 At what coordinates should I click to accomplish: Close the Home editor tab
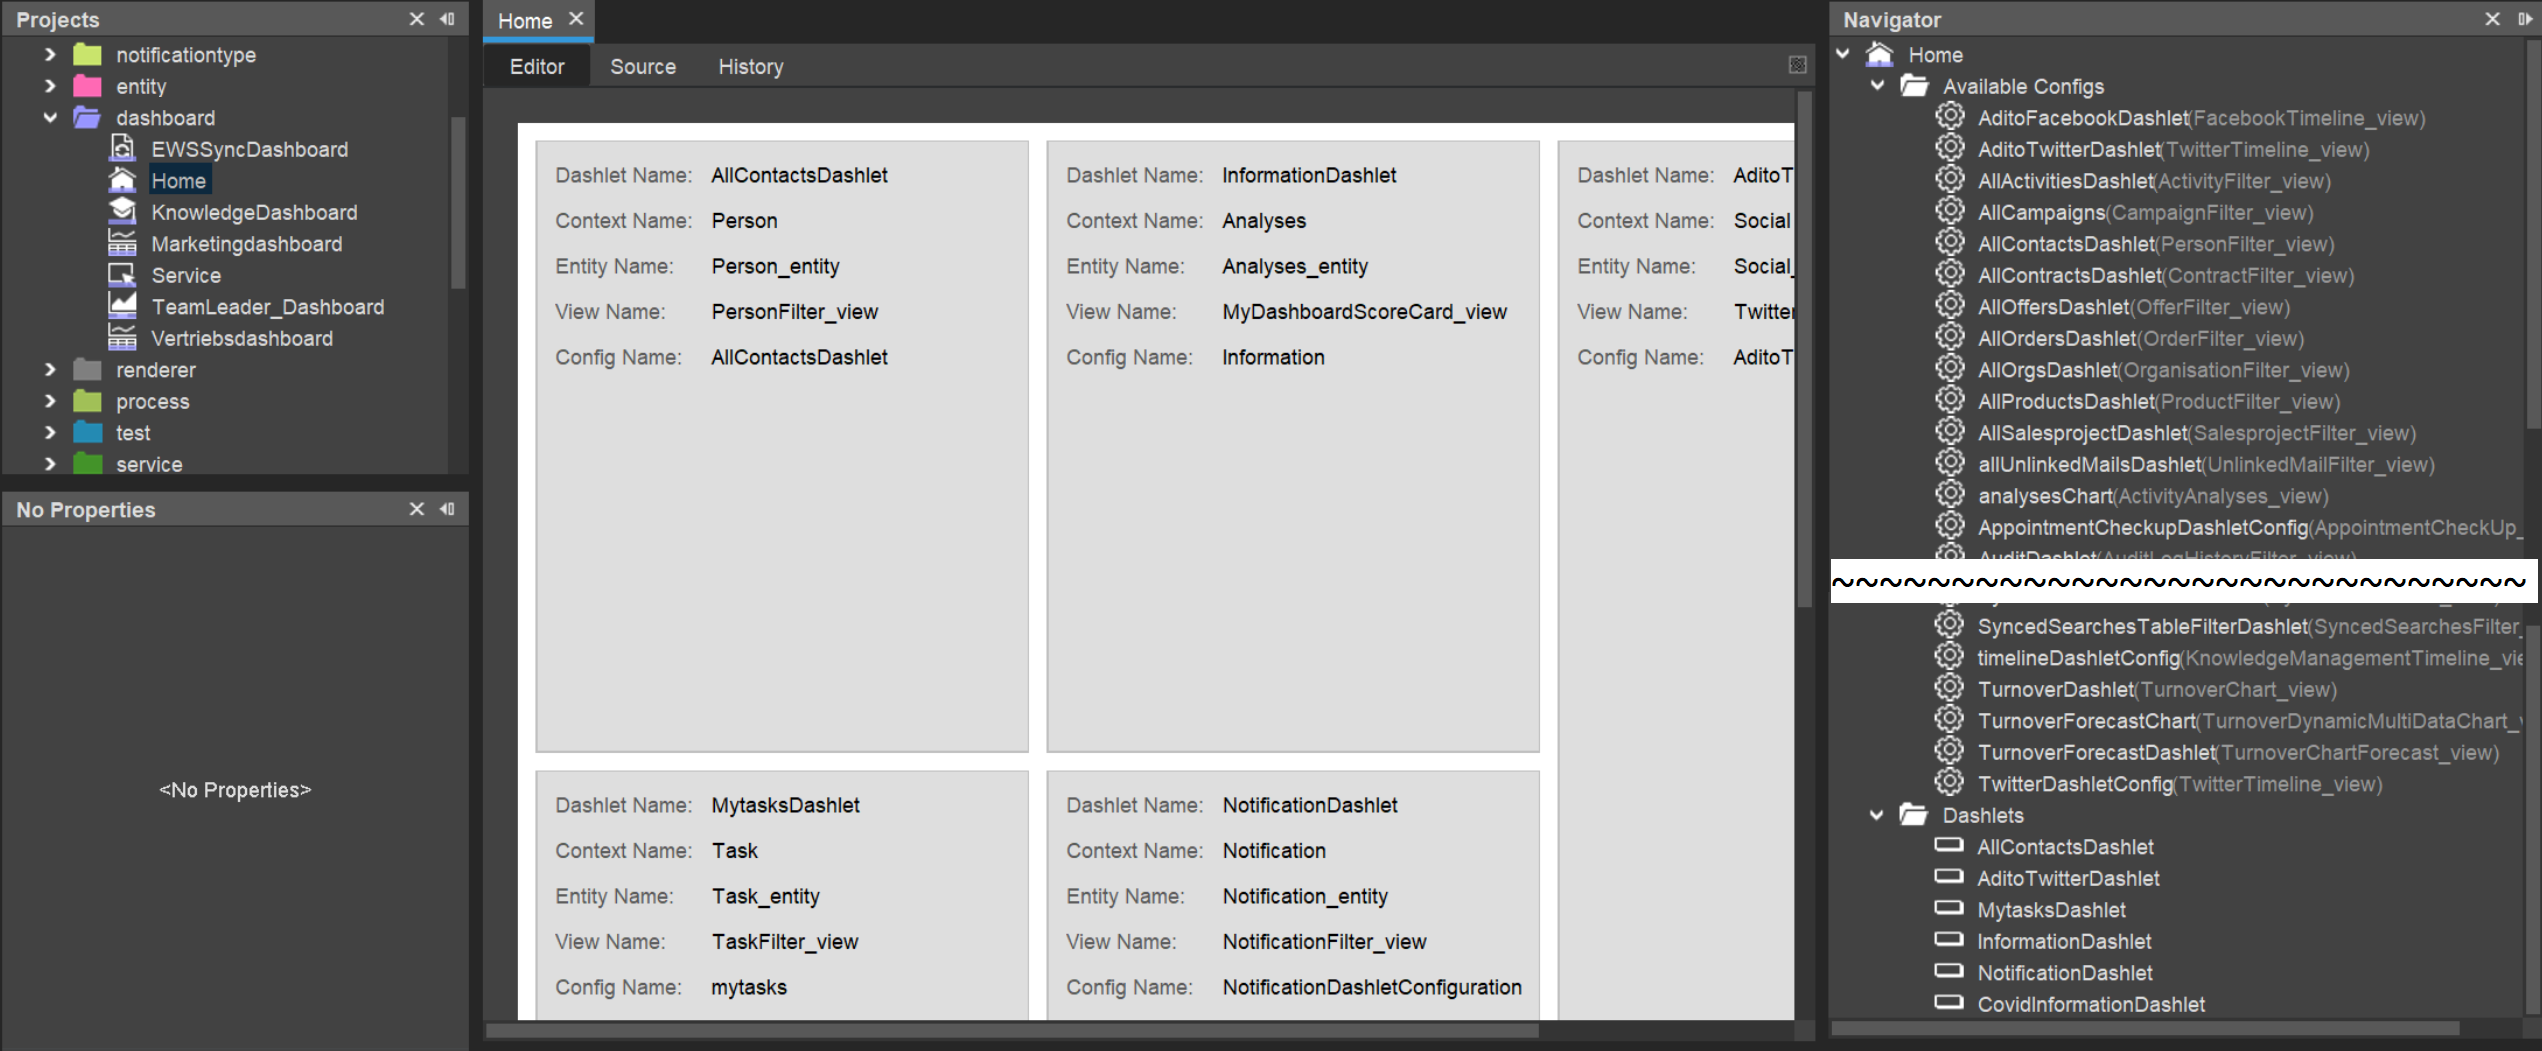tap(576, 17)
